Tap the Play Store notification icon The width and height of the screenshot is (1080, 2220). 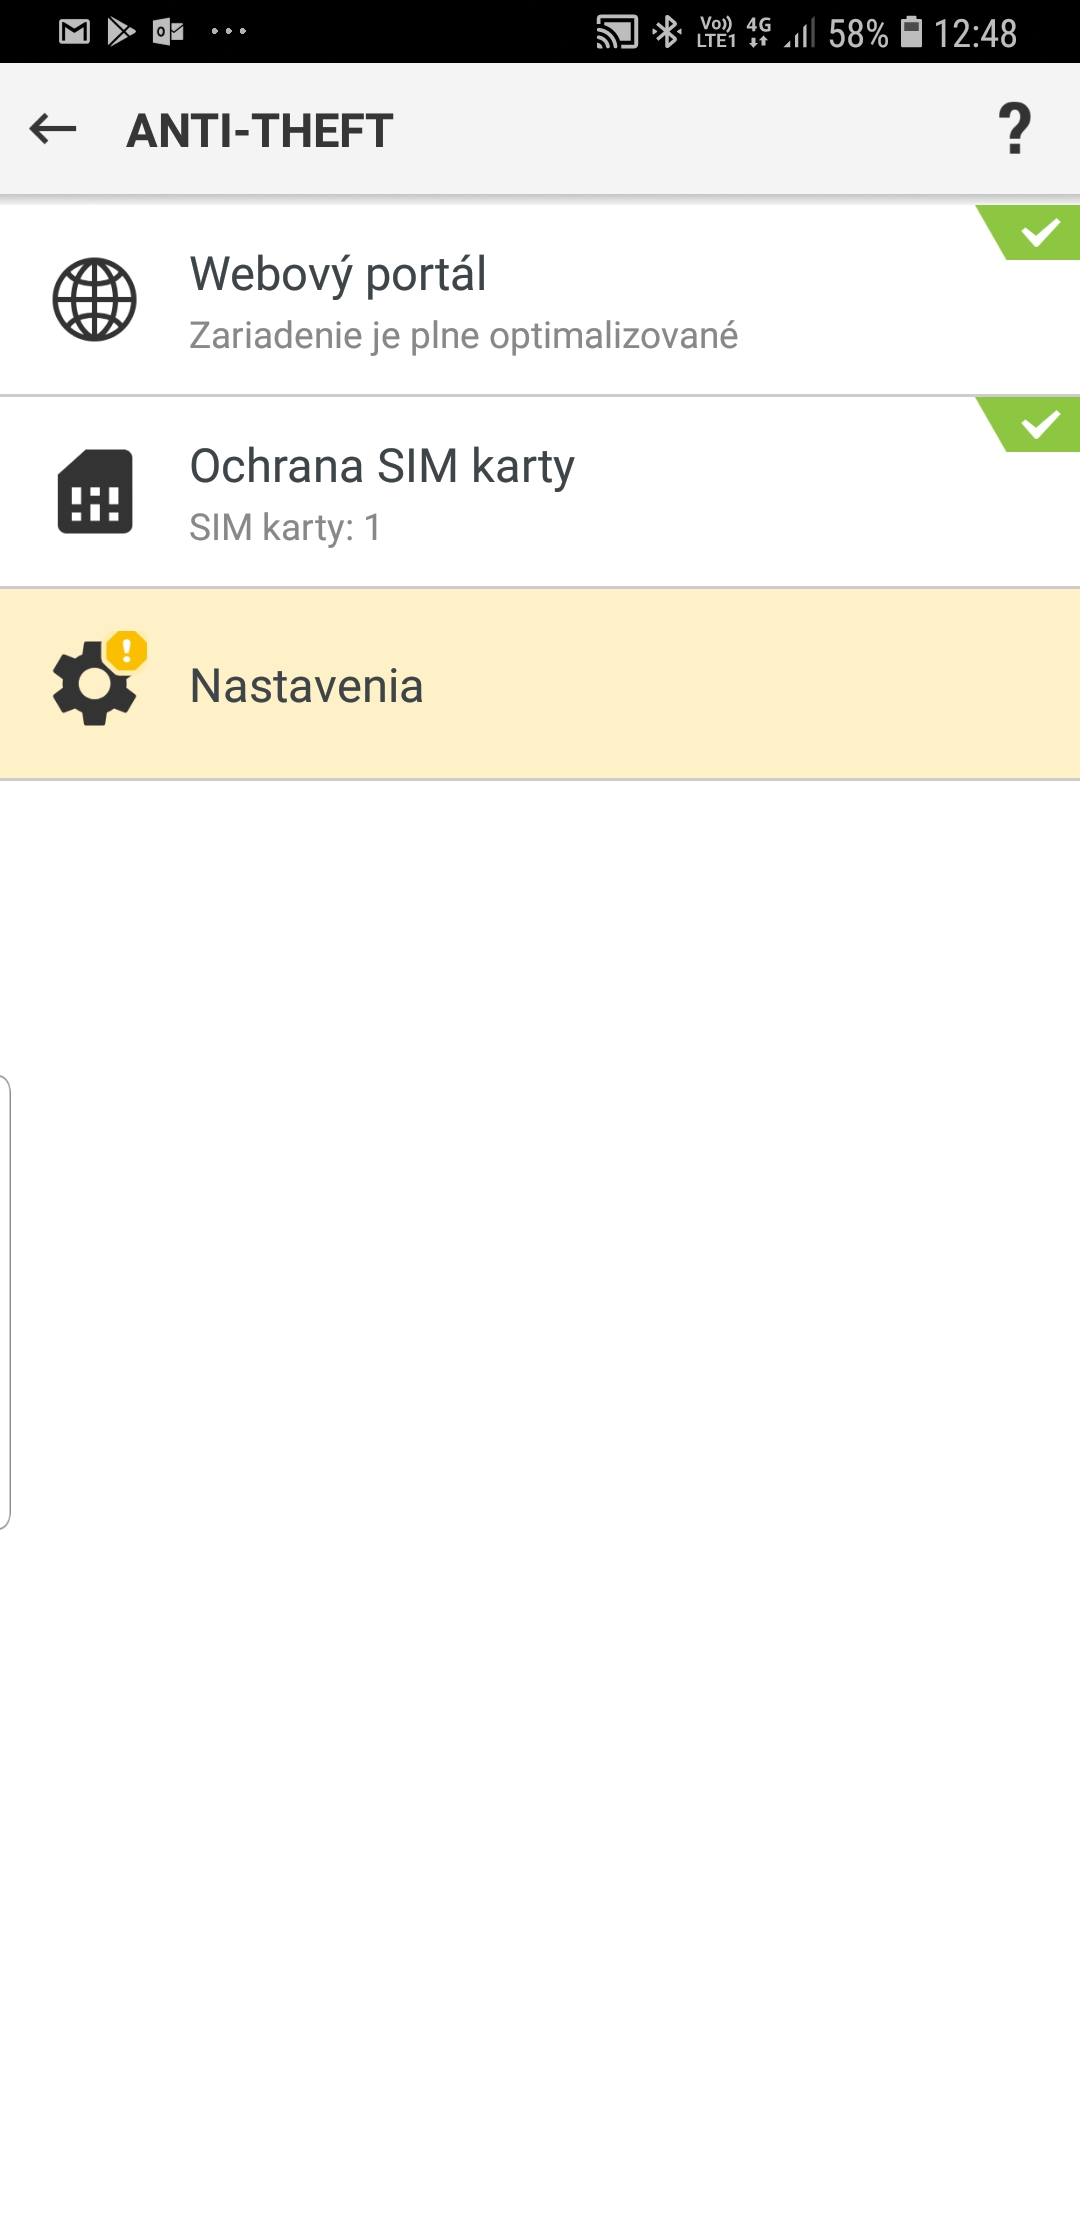coord(121,32)
